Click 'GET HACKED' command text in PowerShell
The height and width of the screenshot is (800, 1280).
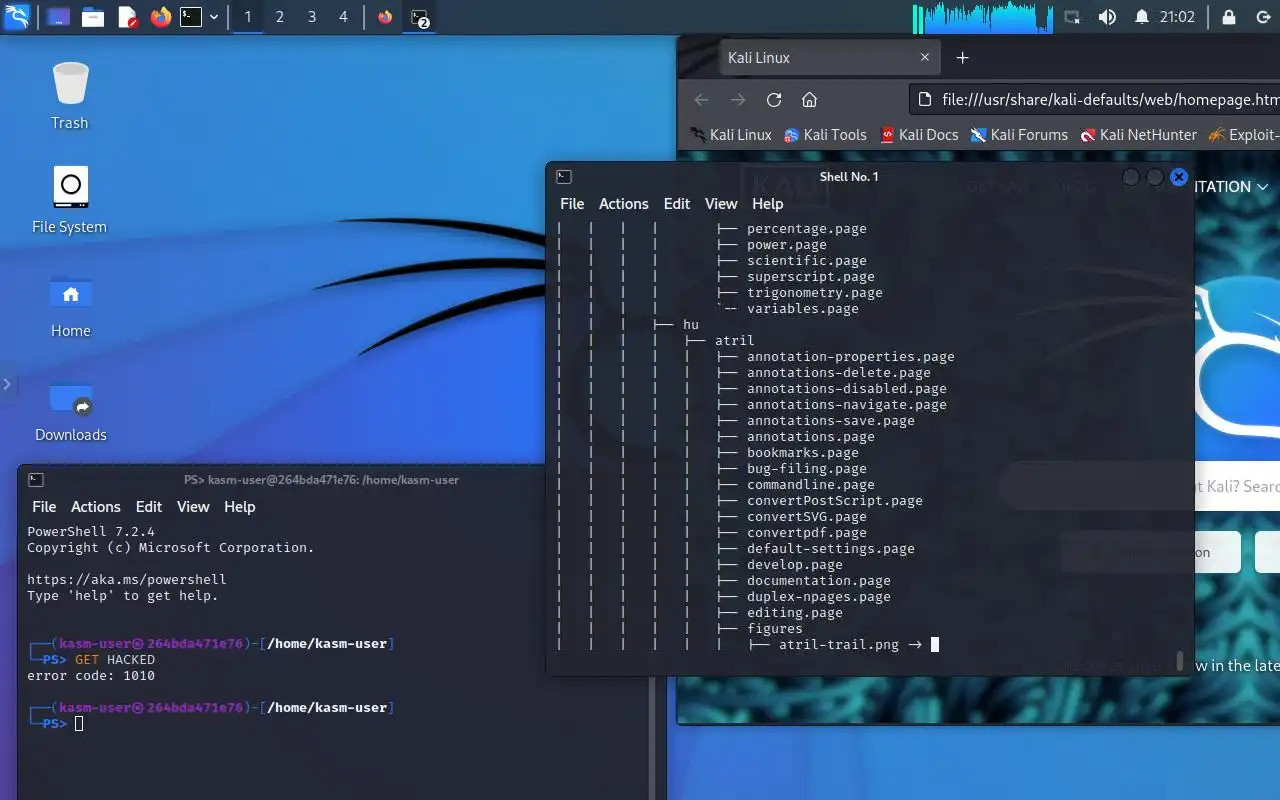(115, 659)
